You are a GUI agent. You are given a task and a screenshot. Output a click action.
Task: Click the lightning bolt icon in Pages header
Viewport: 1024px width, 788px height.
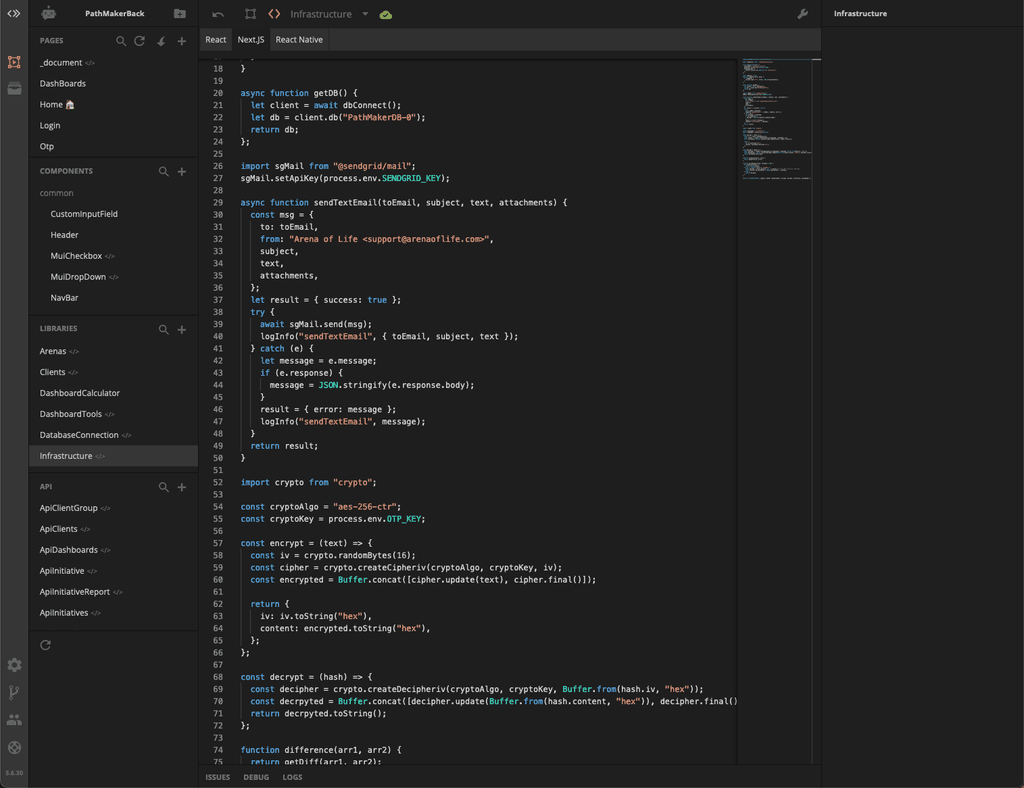click(x=161, y=41)
